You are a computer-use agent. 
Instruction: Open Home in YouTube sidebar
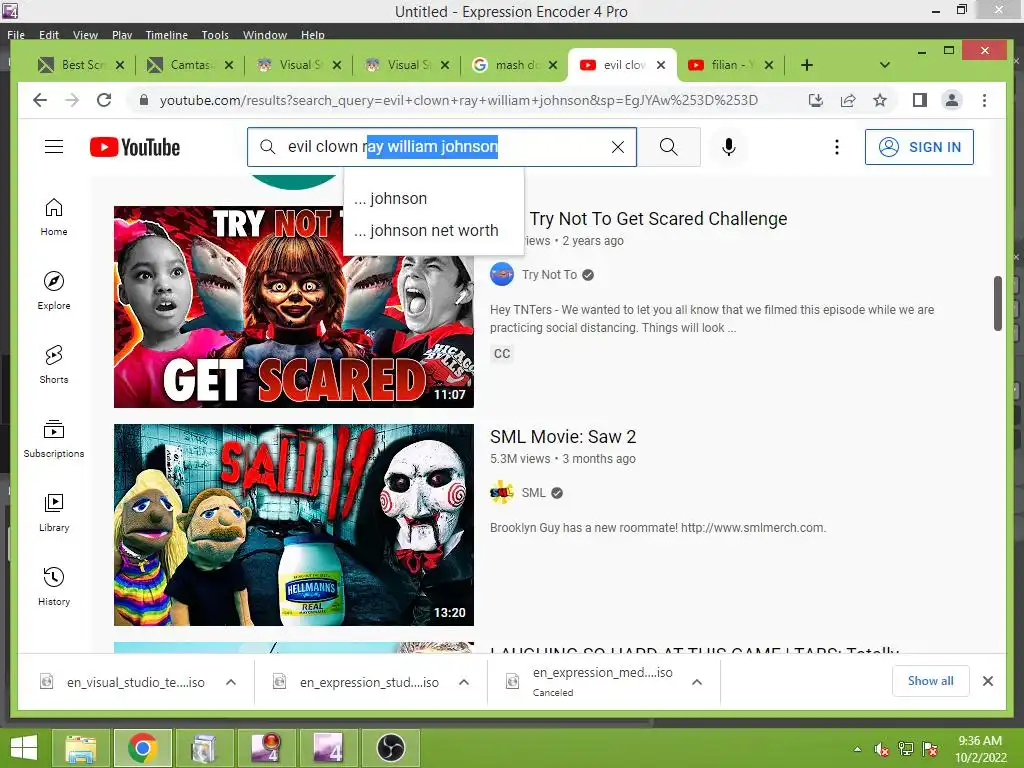pos(54,217)
